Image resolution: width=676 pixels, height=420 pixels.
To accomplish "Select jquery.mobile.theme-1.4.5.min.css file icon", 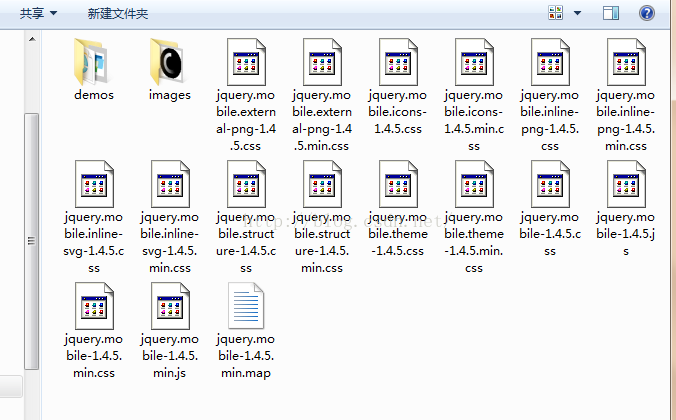I will pos(474,184).
